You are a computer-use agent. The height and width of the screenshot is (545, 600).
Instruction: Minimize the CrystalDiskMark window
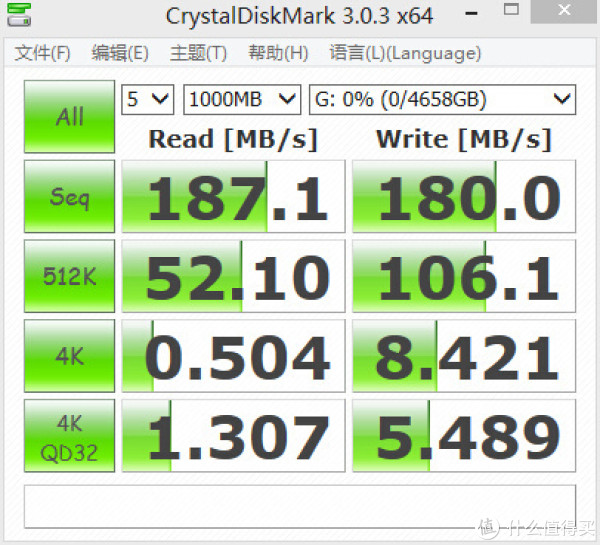click(471, 13)
